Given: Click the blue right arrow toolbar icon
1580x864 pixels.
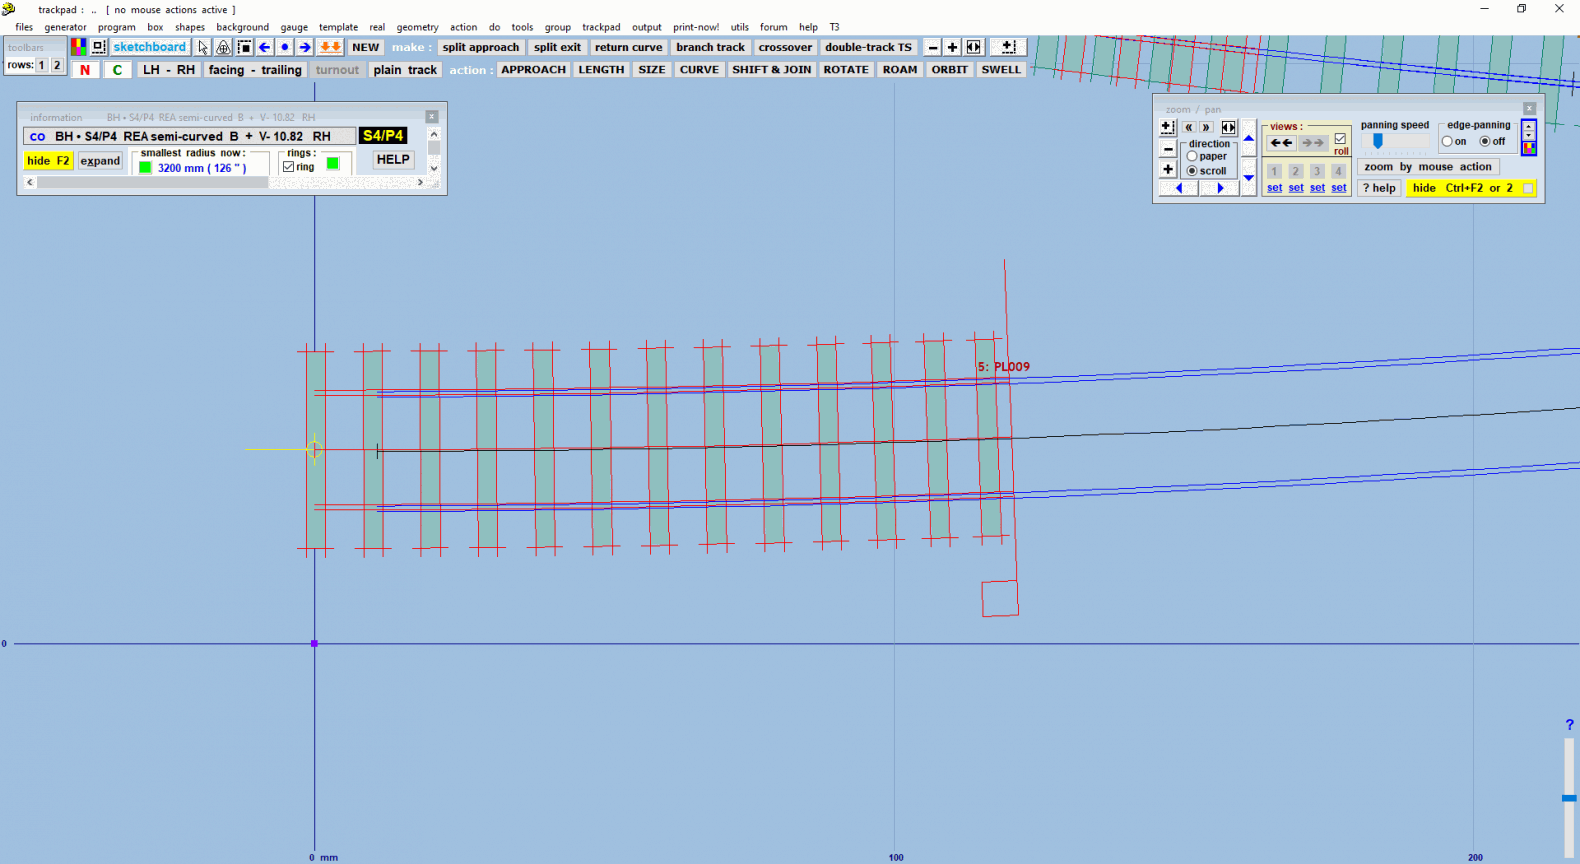Looking at the screenshot, I should pos(304,47).
